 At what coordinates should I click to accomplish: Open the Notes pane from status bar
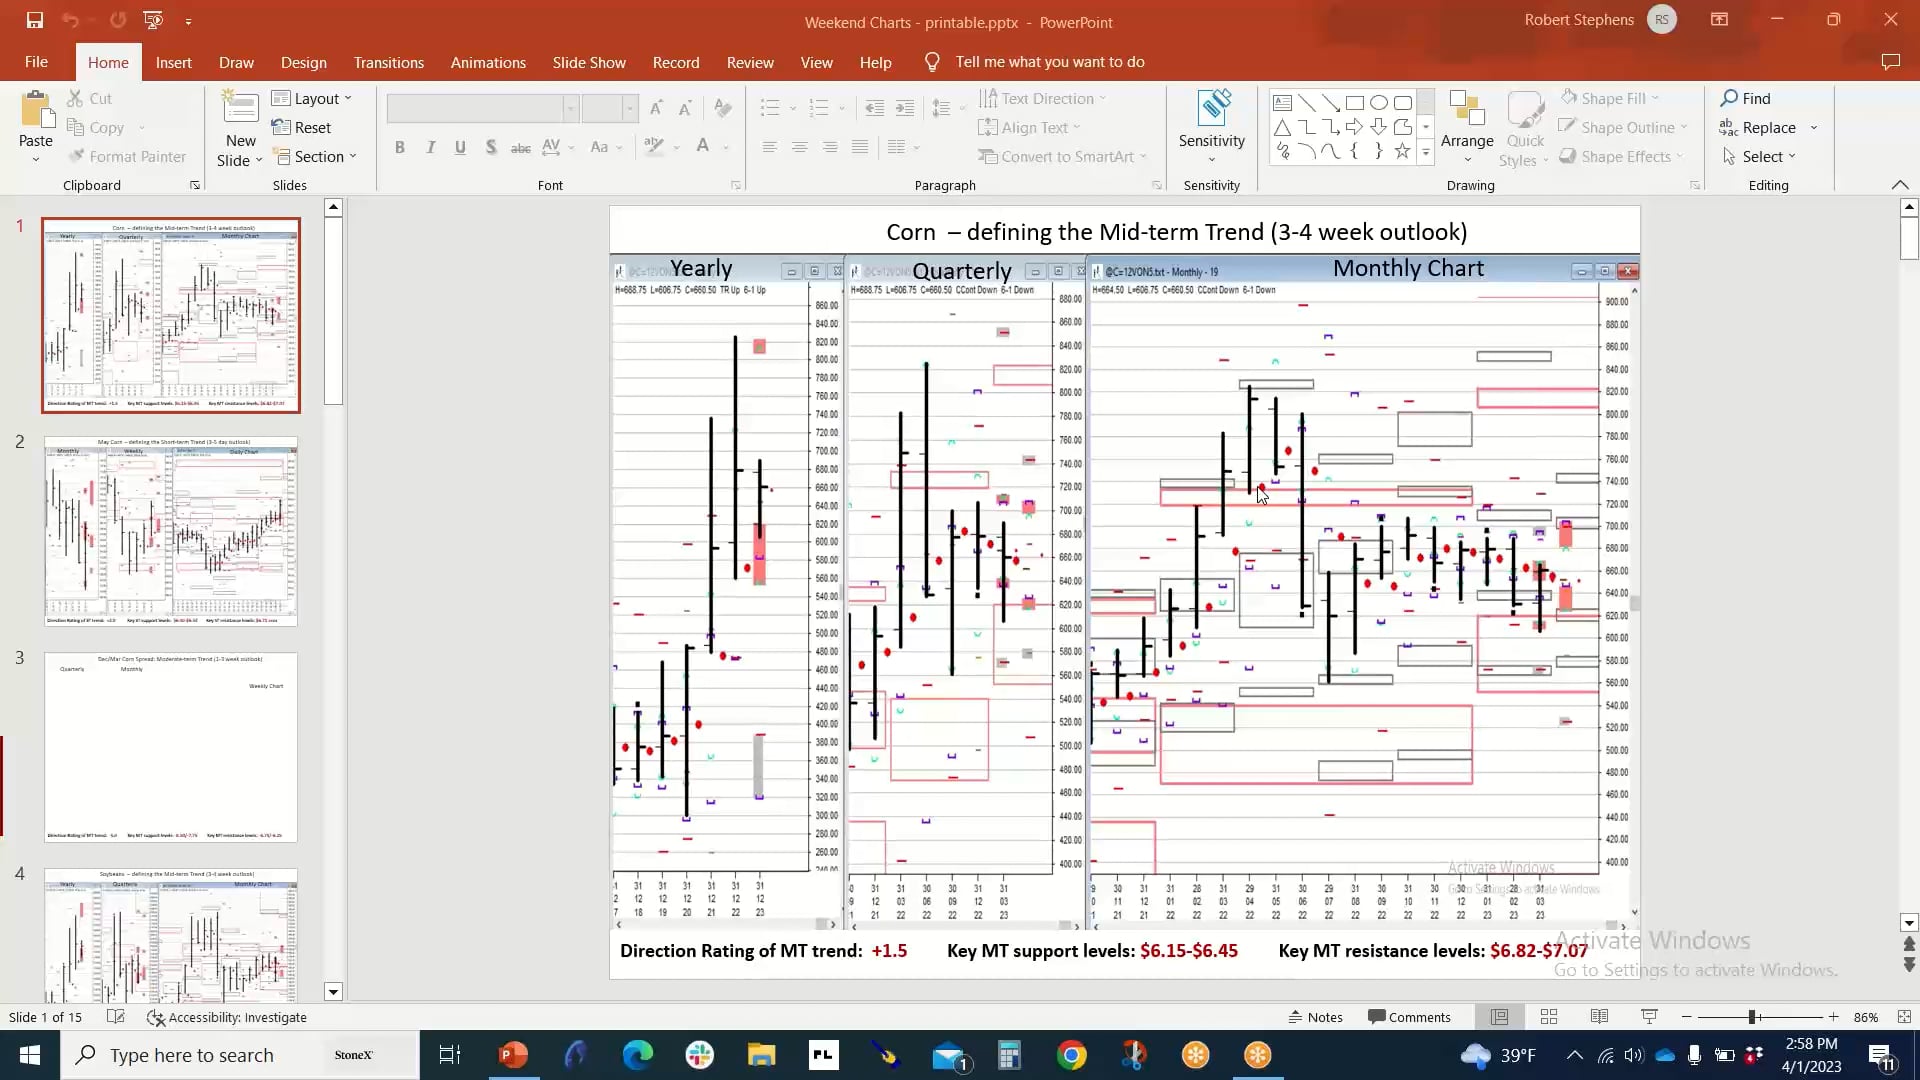[x=1315, y=1016]
